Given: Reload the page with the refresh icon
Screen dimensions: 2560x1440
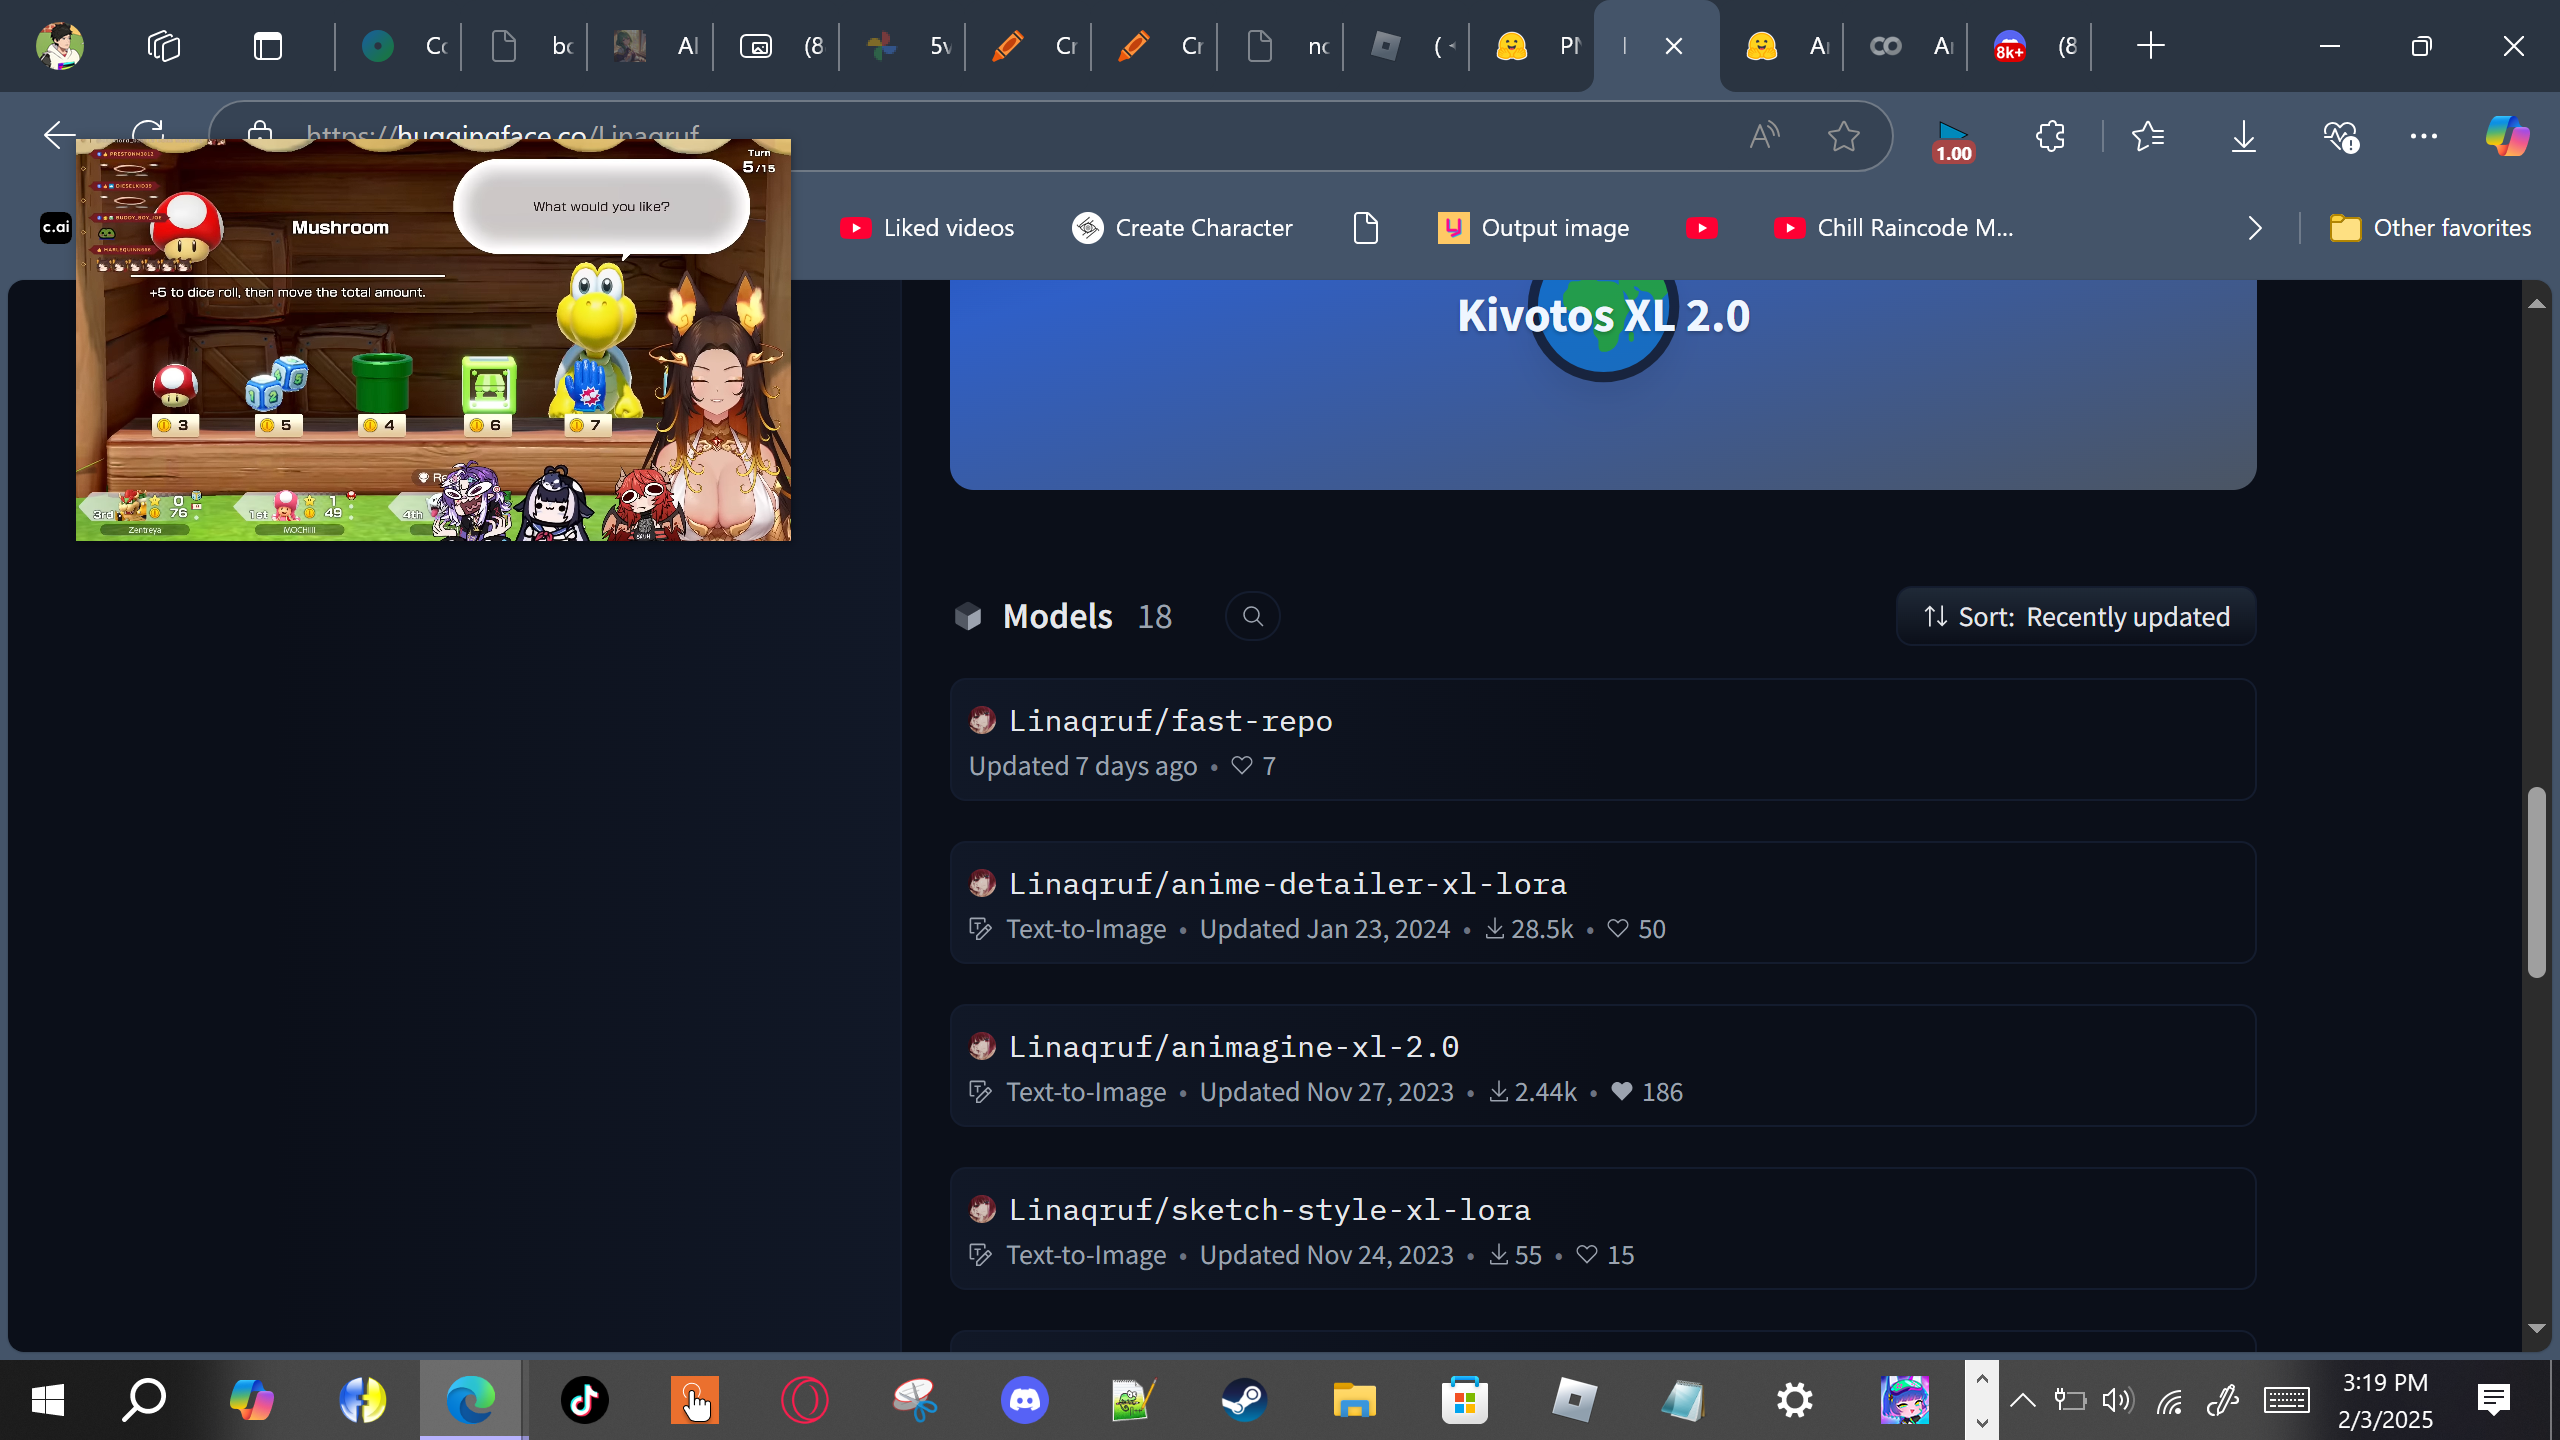Looking at the screenshot, I should [148, 130].
